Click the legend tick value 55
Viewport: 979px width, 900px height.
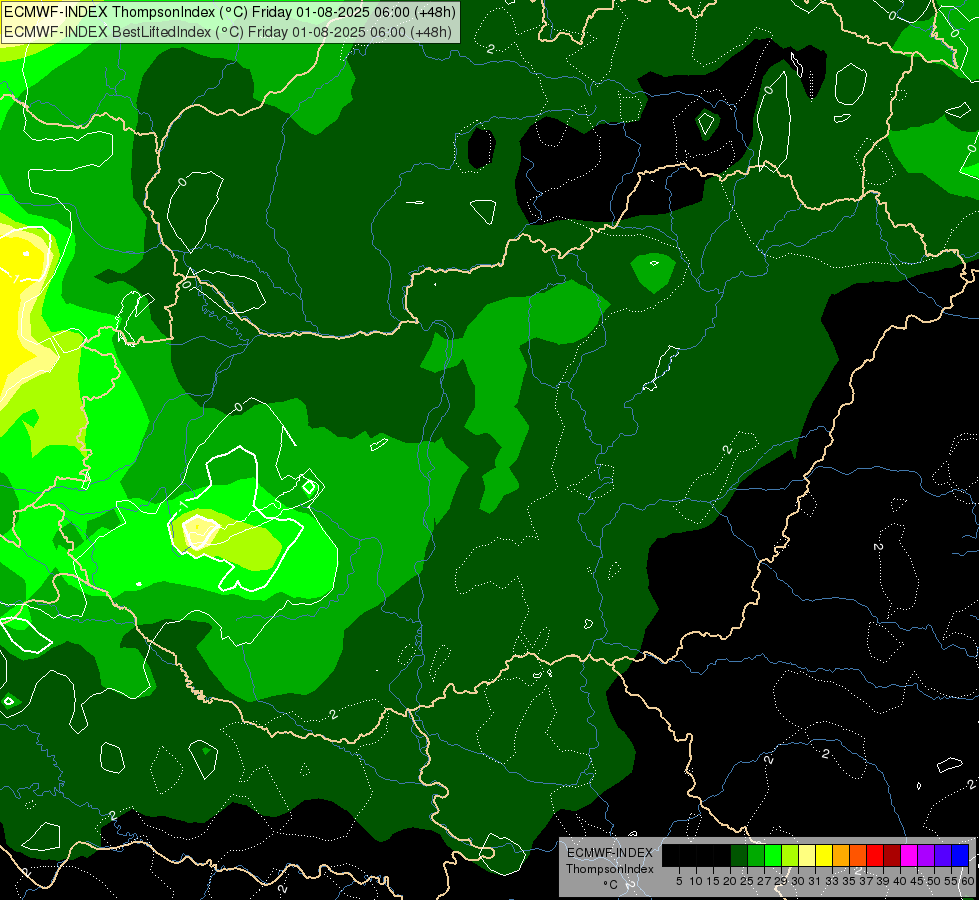952,881
